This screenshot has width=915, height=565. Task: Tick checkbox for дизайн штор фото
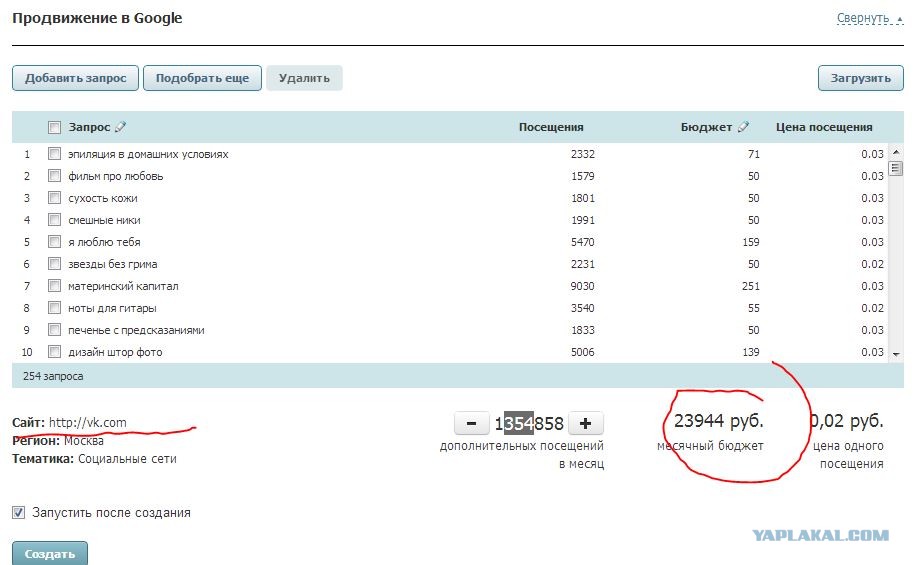coord(55,352)
